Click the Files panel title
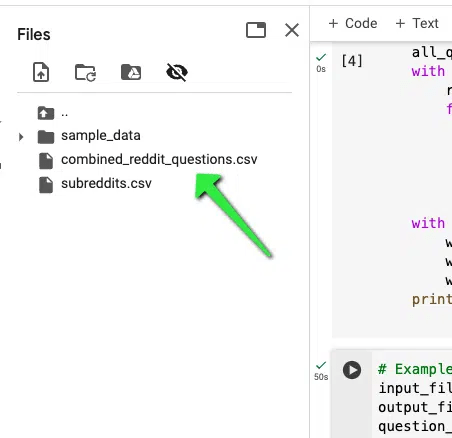Image resolution: width=452 pixels, height=438 pixels. 34,34
